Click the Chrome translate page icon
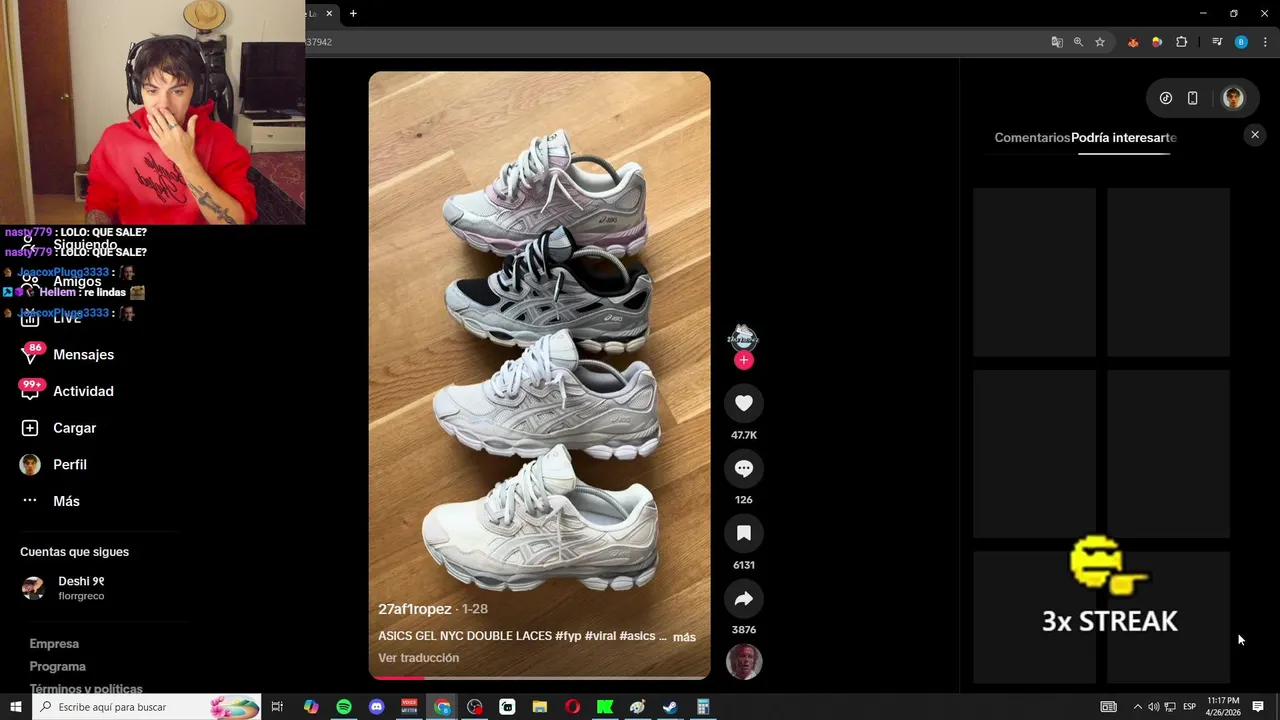 [1057, 42]
